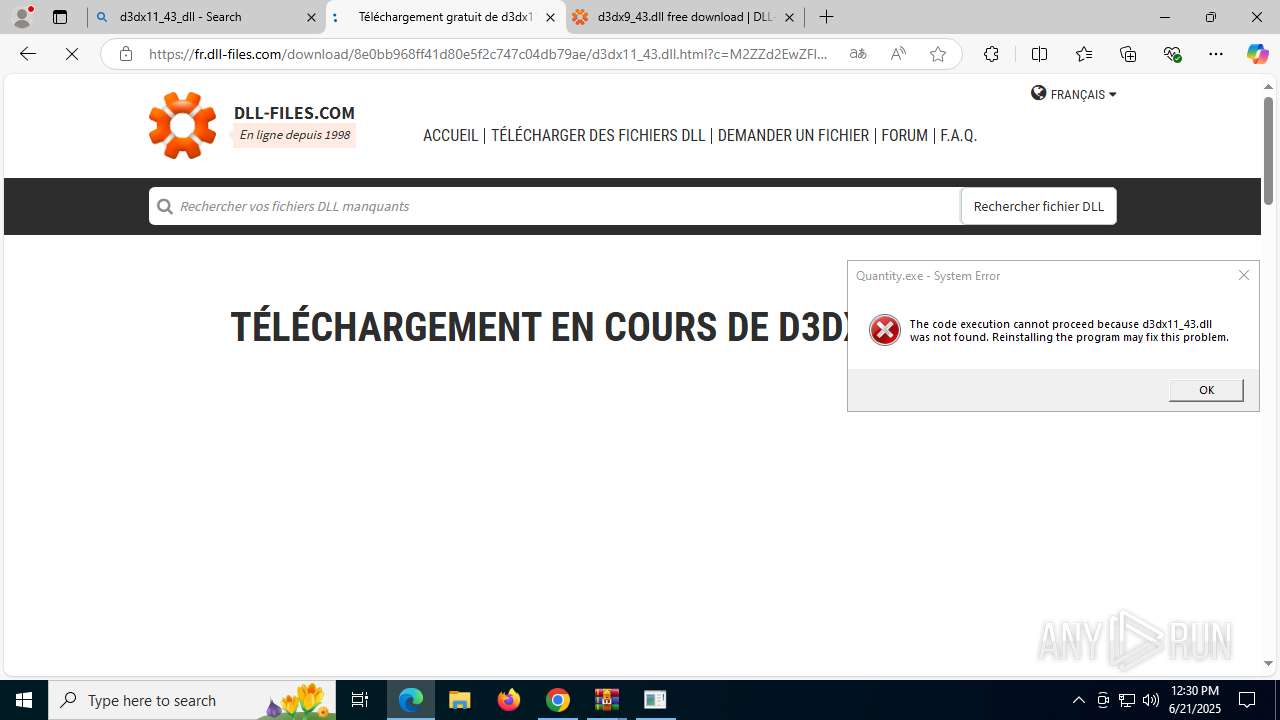
Task: Open Collections icon
Action: click(1128, 54)
